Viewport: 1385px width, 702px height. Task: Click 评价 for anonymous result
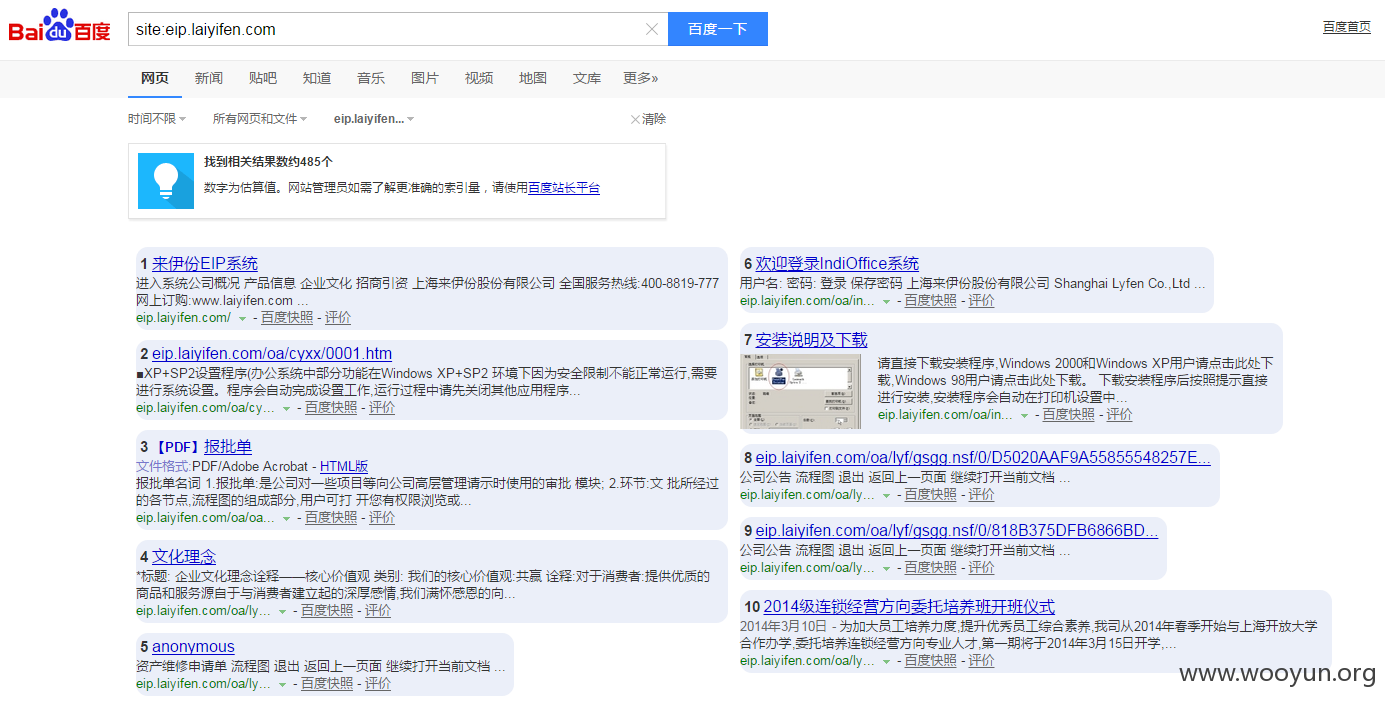[378, 684]
